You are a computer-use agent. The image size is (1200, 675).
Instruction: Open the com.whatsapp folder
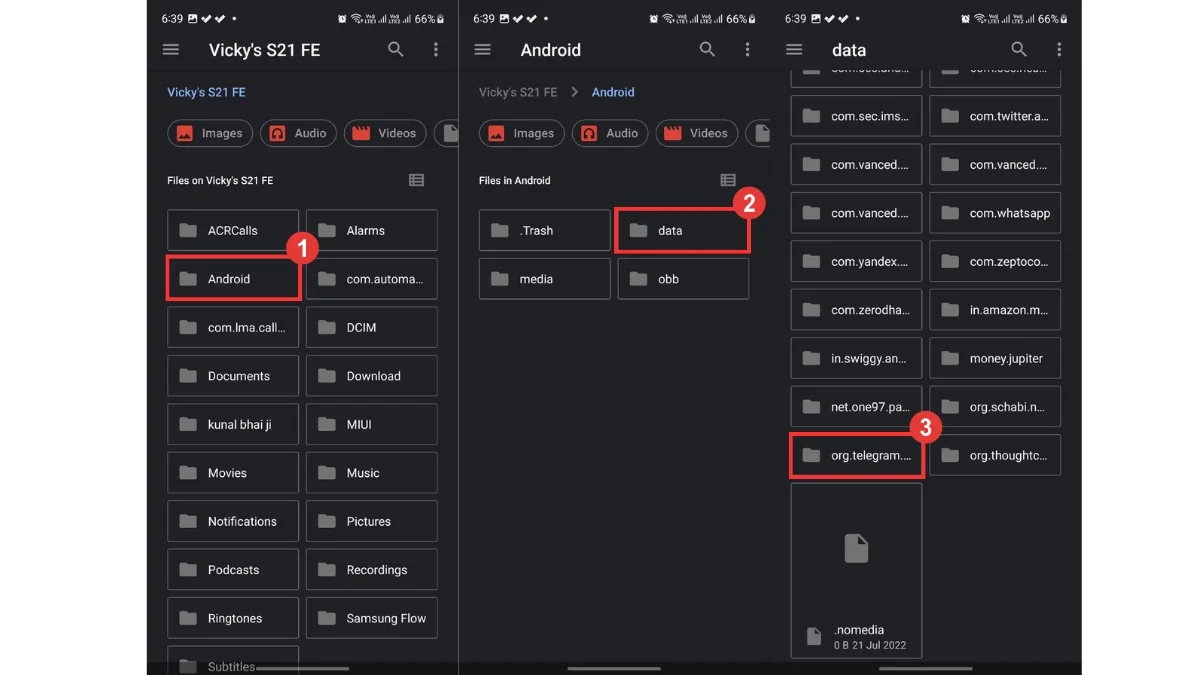click(x=995, y=213)
